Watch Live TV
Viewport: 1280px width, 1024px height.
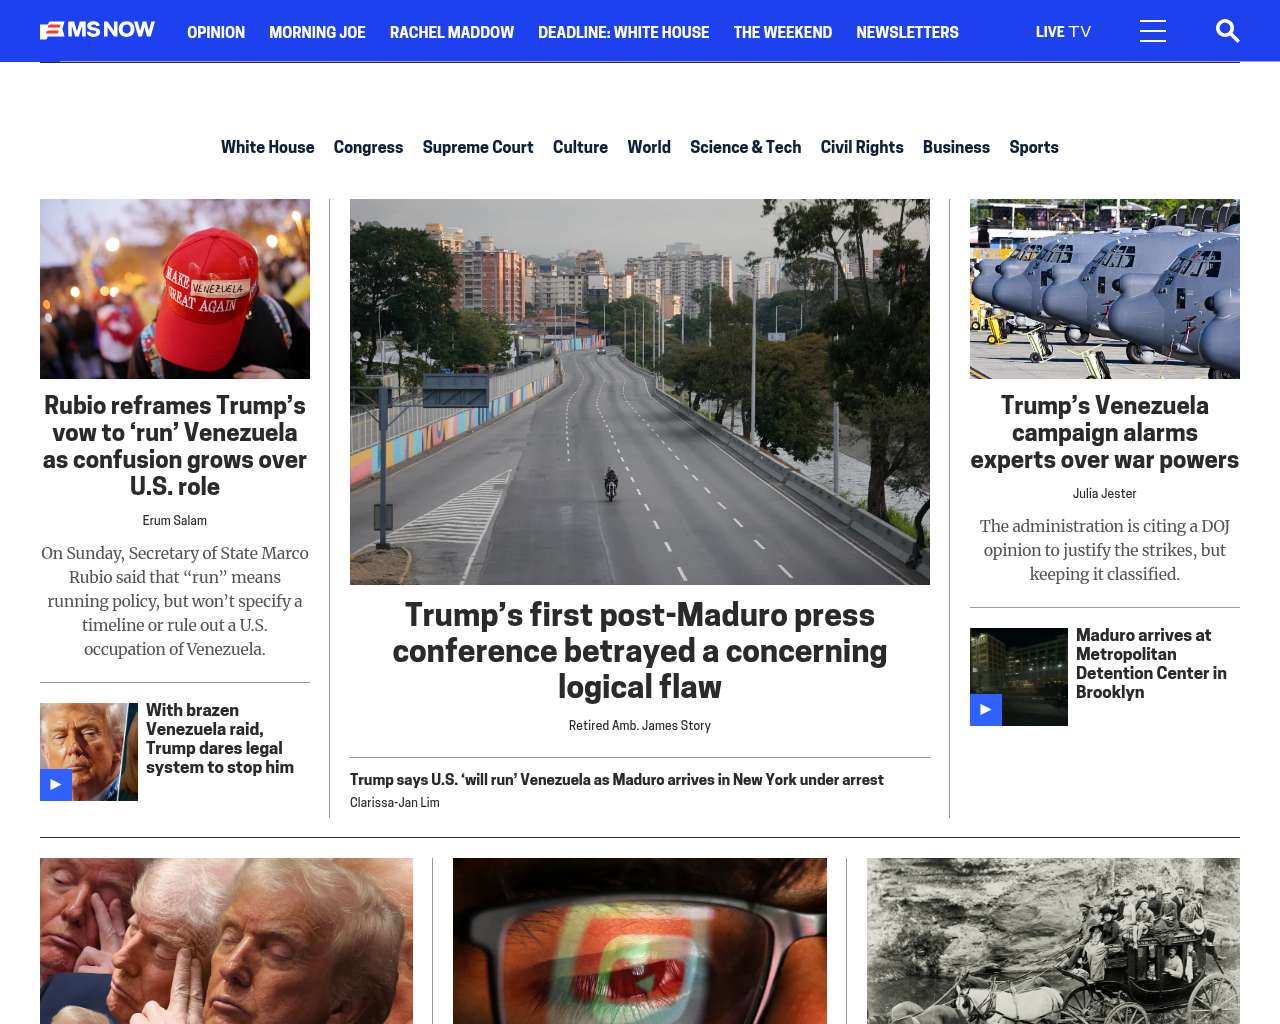coord(1063,32)
